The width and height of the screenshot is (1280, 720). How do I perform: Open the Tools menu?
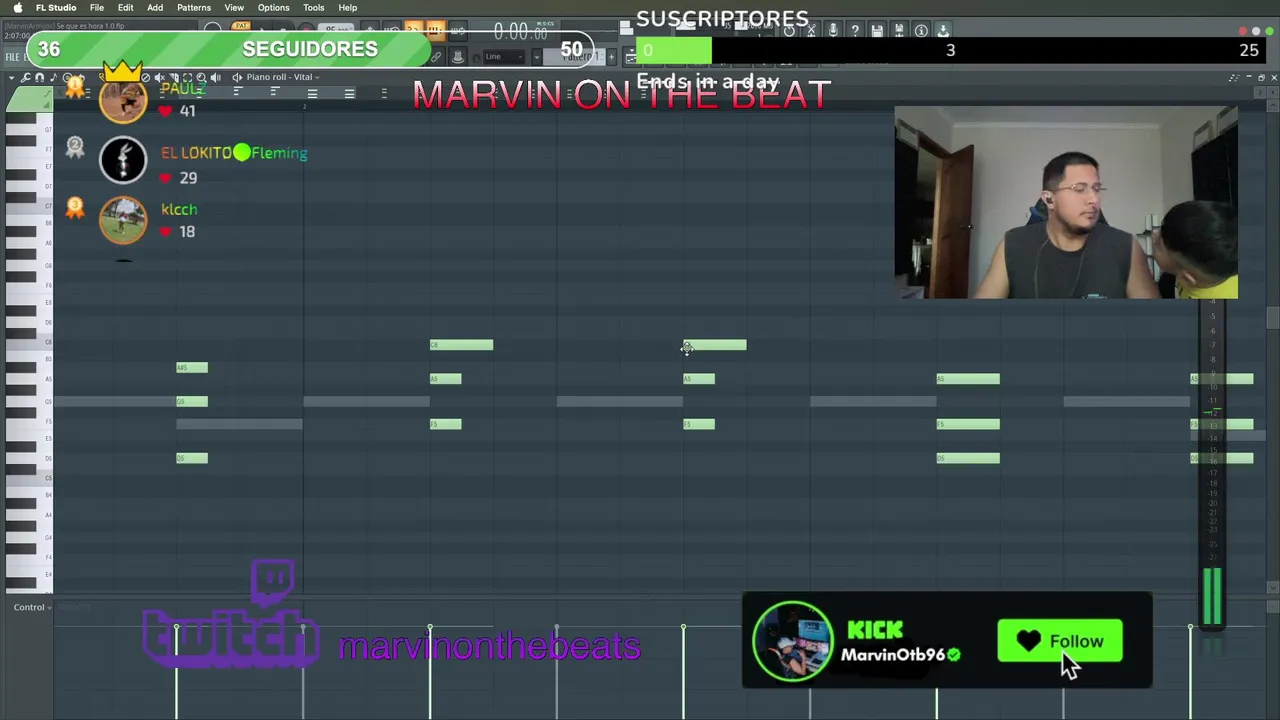point(314,7)
